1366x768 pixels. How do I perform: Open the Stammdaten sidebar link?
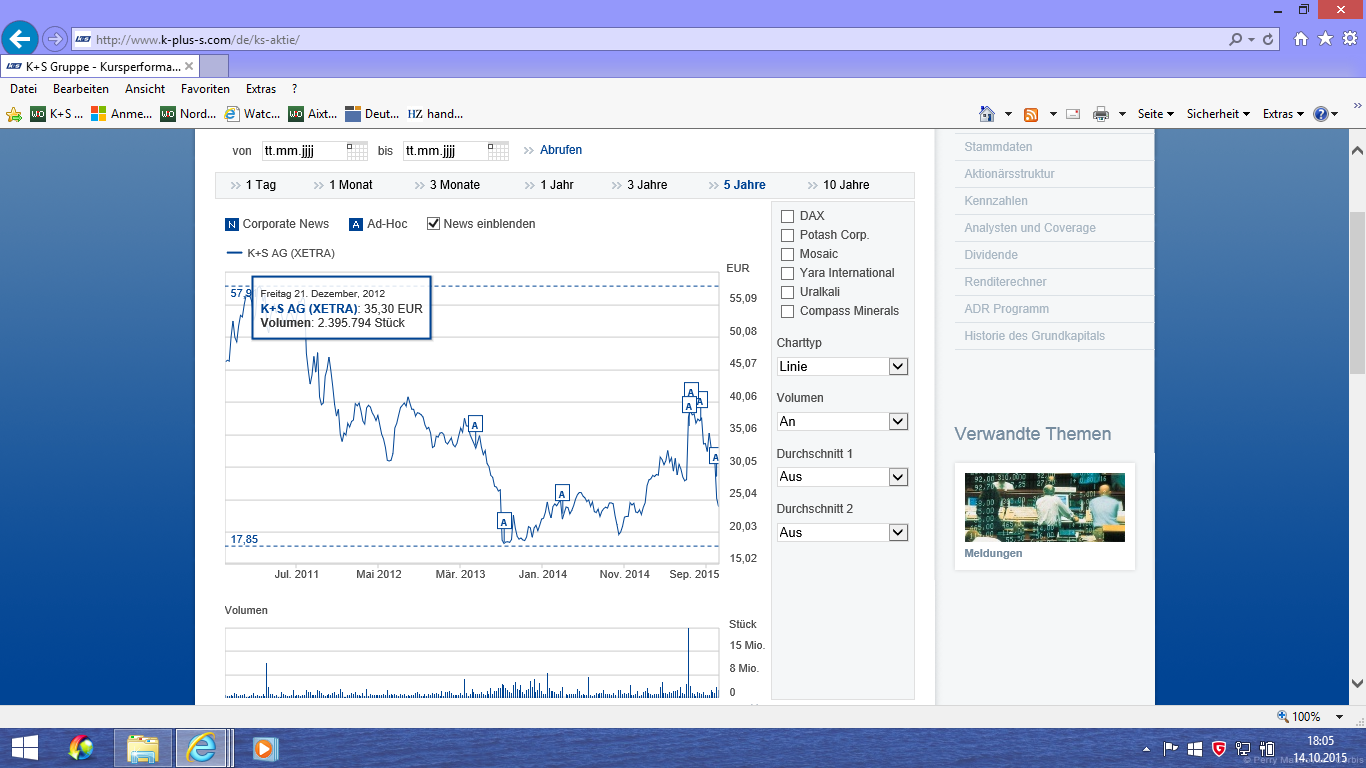click(x=998, y=147)
